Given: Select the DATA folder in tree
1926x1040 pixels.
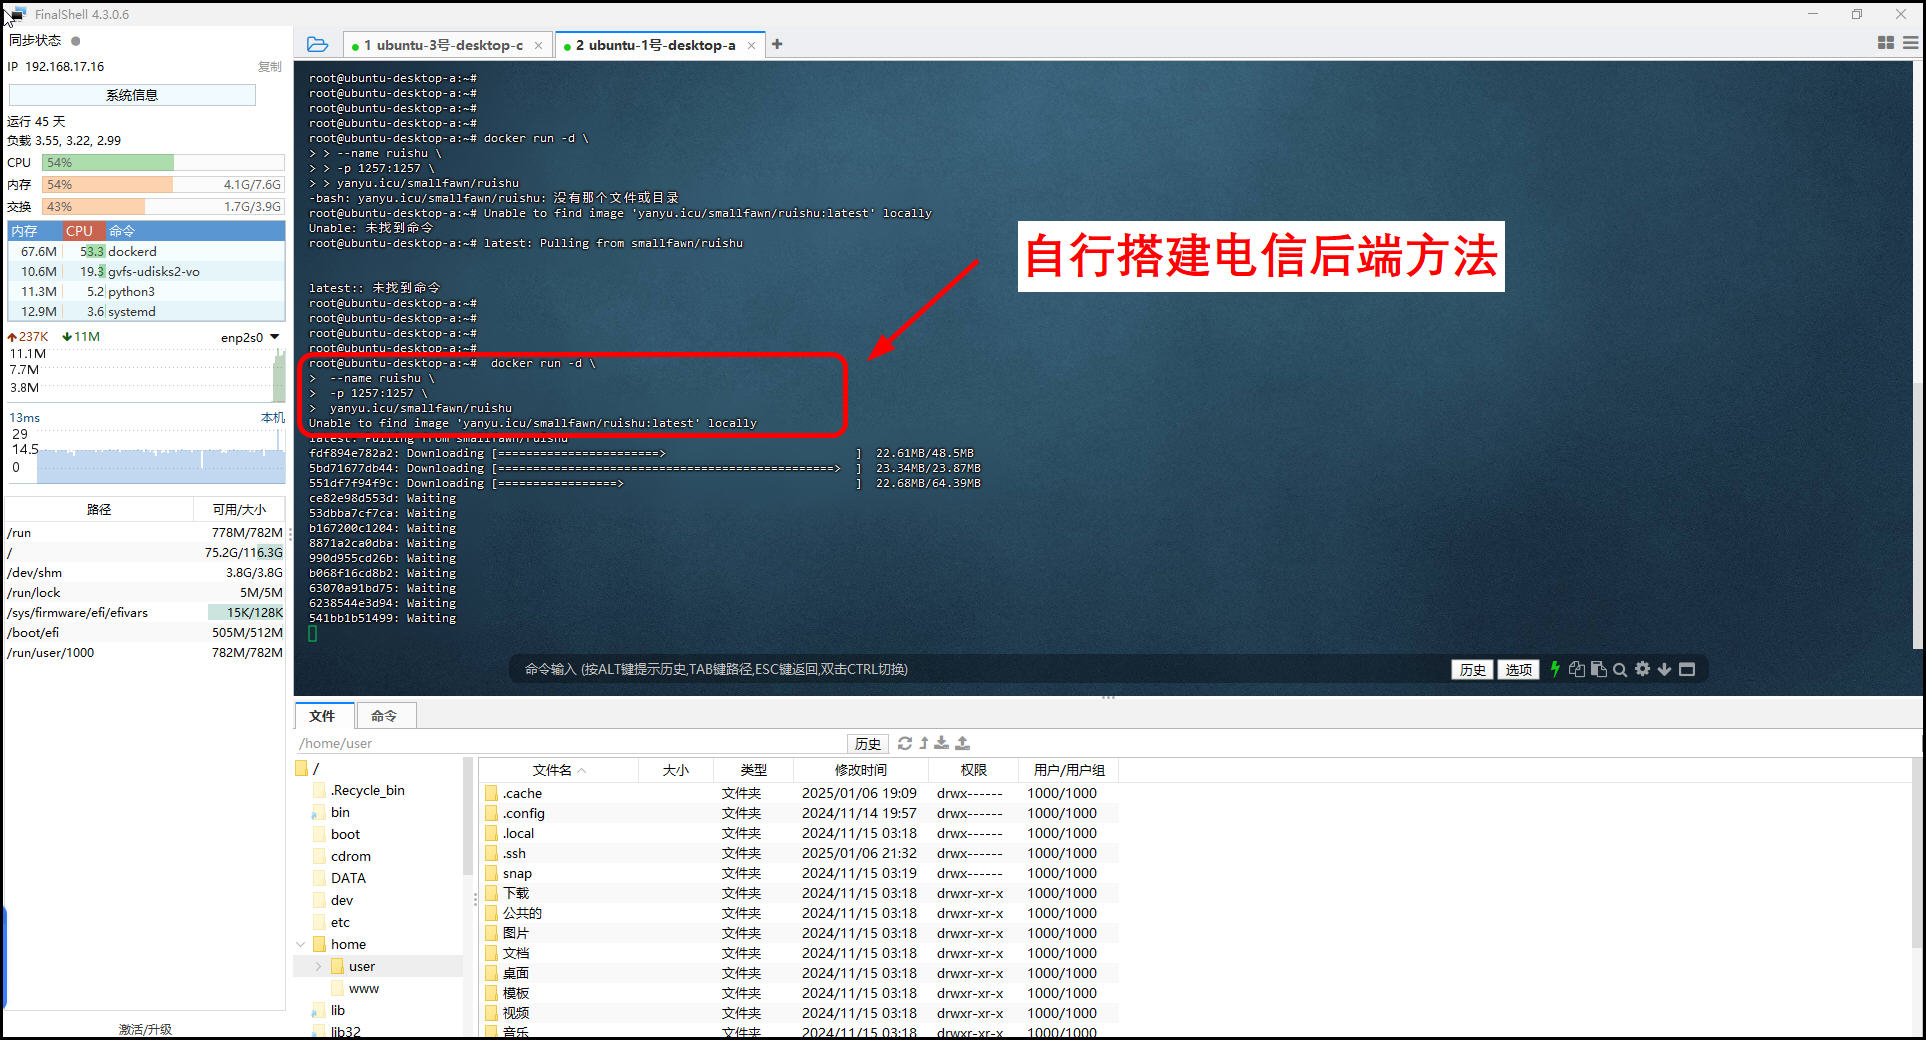Looking at the screenshot, I should 348,878.
